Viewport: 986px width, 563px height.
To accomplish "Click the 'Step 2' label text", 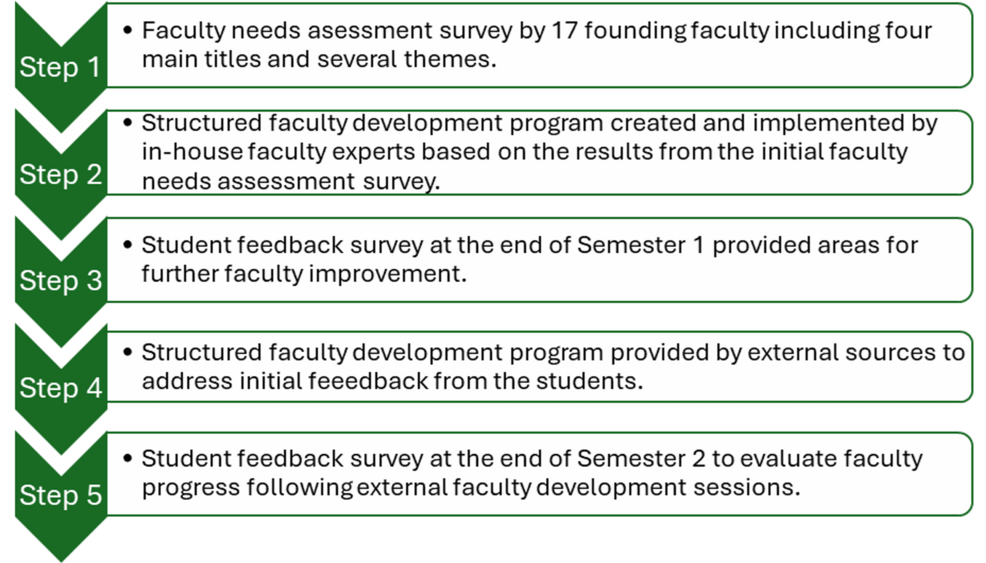I will (60, 175).
